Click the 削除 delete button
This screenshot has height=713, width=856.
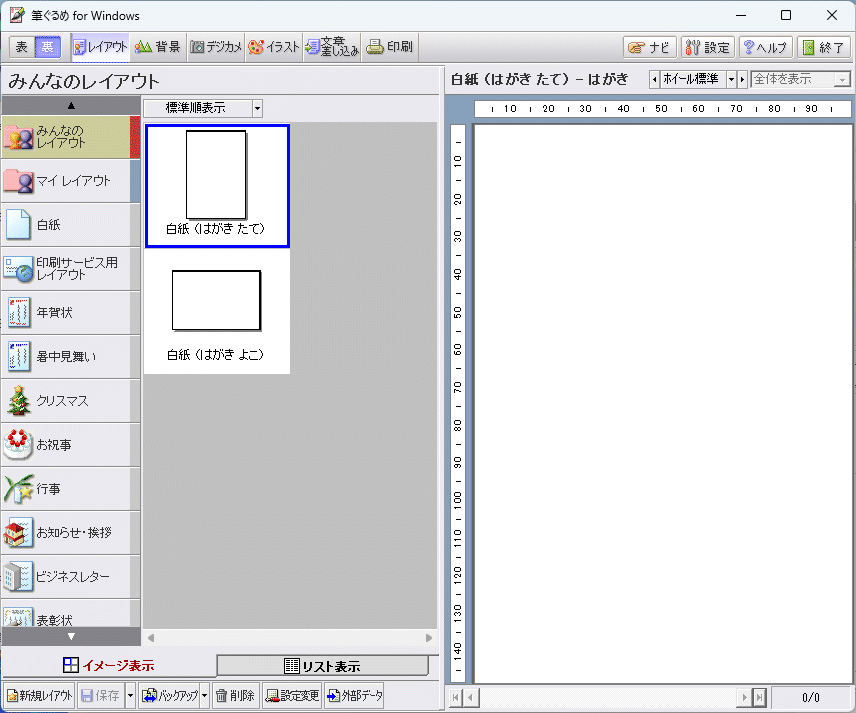236,696
